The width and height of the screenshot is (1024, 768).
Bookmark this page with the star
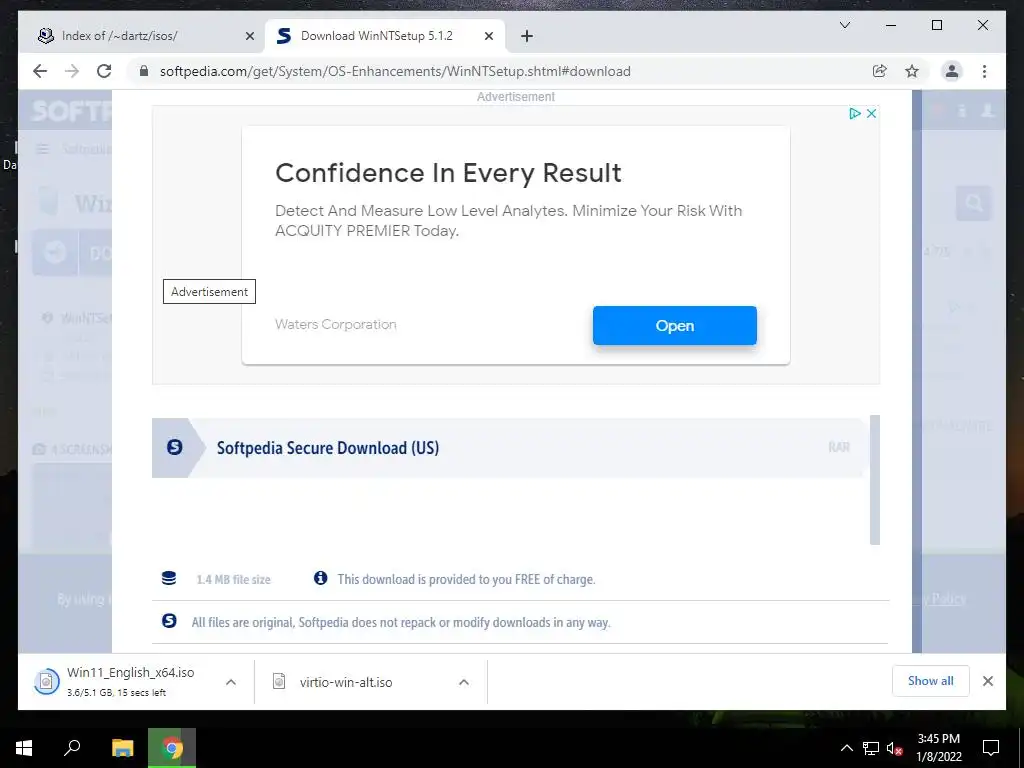point(912,71)
